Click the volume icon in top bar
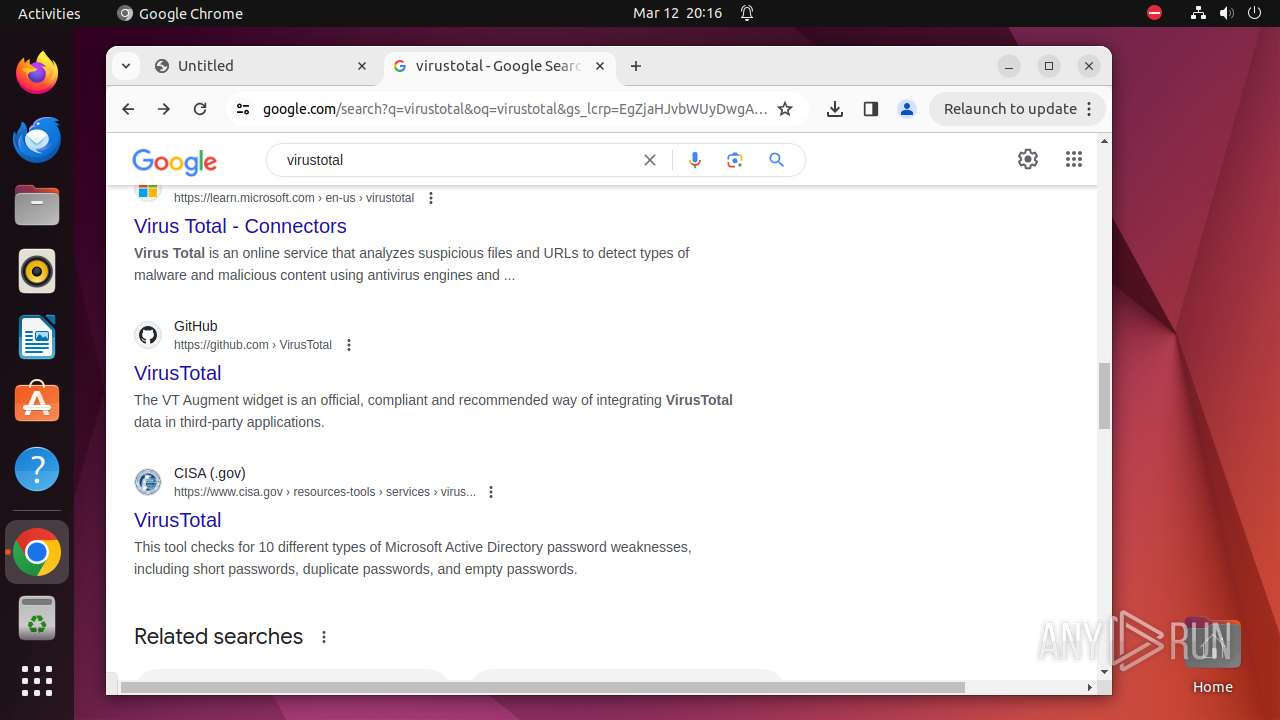 point(1226,13)
